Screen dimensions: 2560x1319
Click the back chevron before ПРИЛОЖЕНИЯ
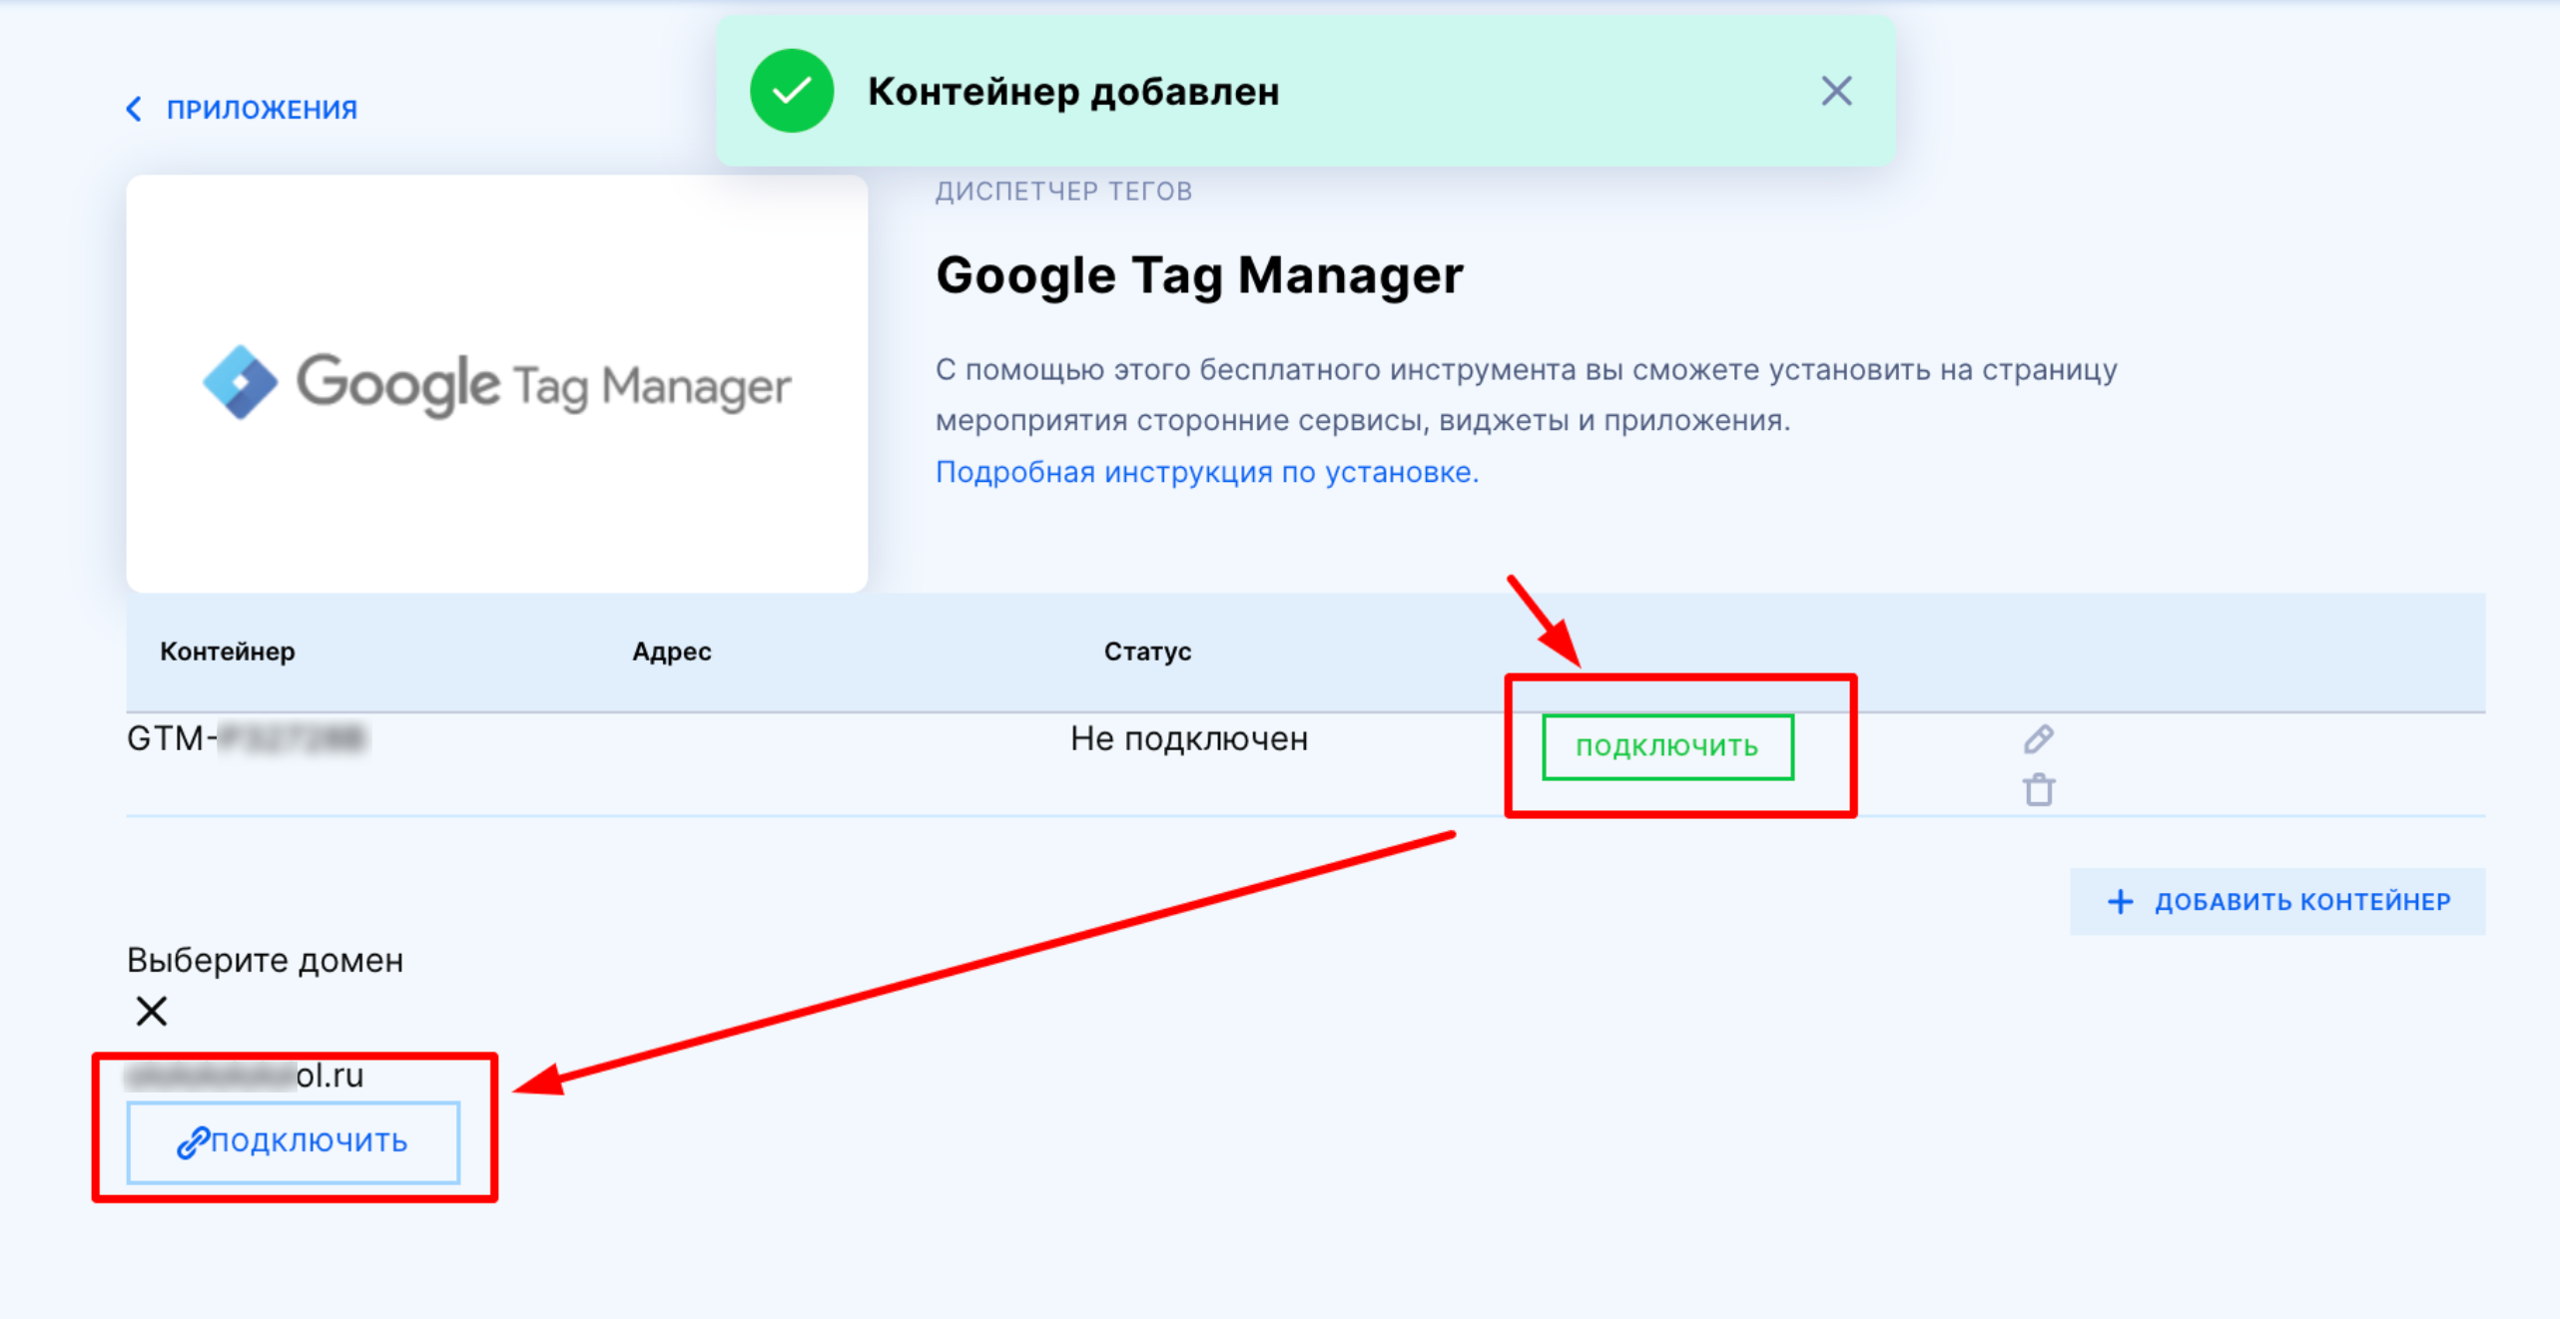point(135,108)
